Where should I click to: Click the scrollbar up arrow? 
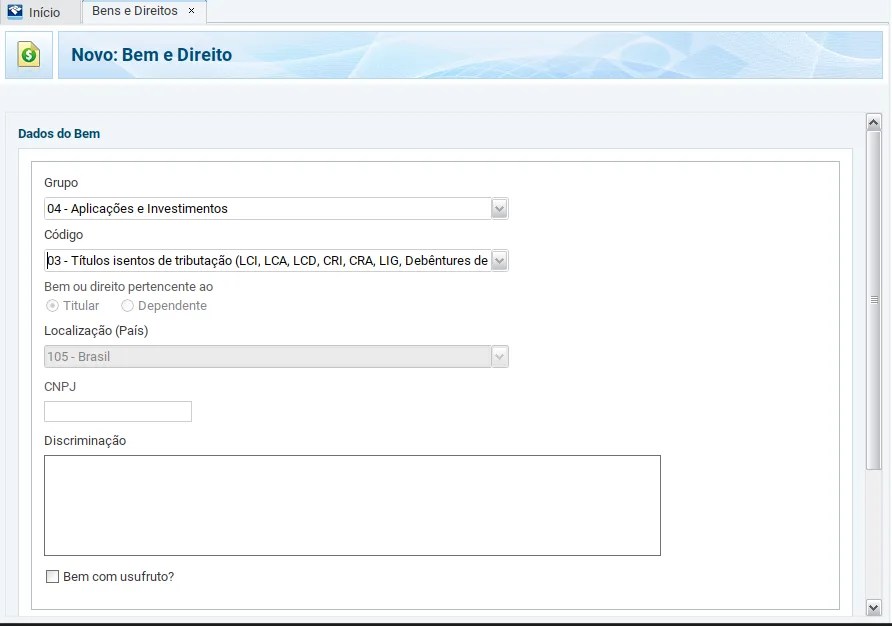coord(873,122)
